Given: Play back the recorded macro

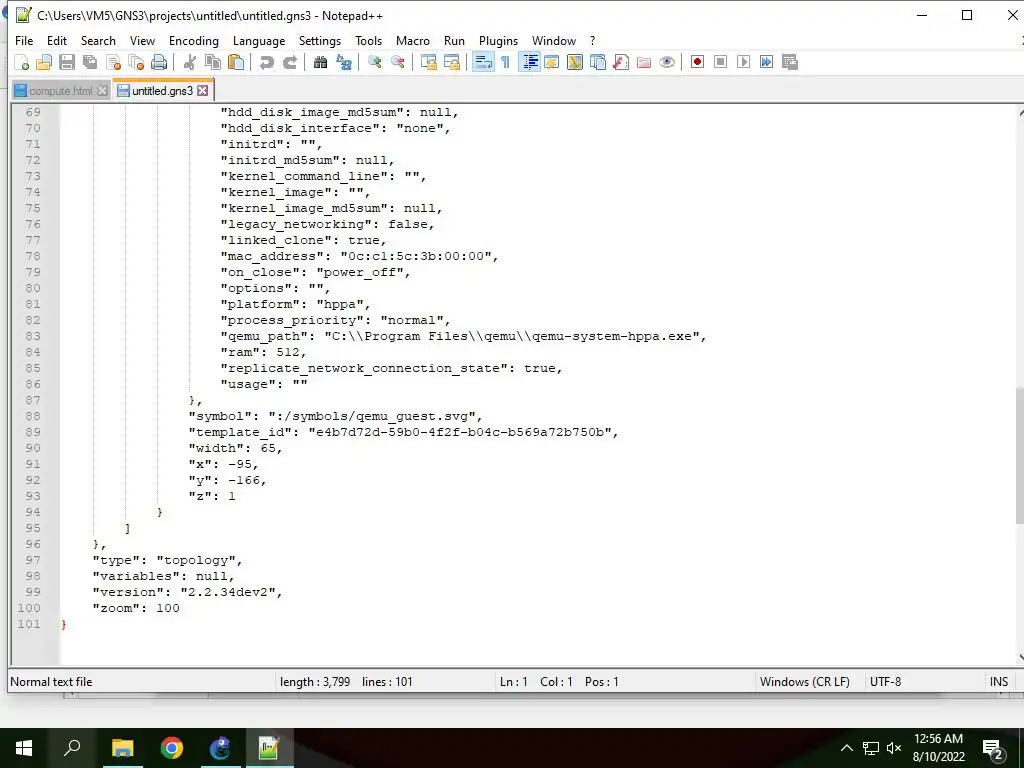Looking at the screenshot, I should (743, 62).
